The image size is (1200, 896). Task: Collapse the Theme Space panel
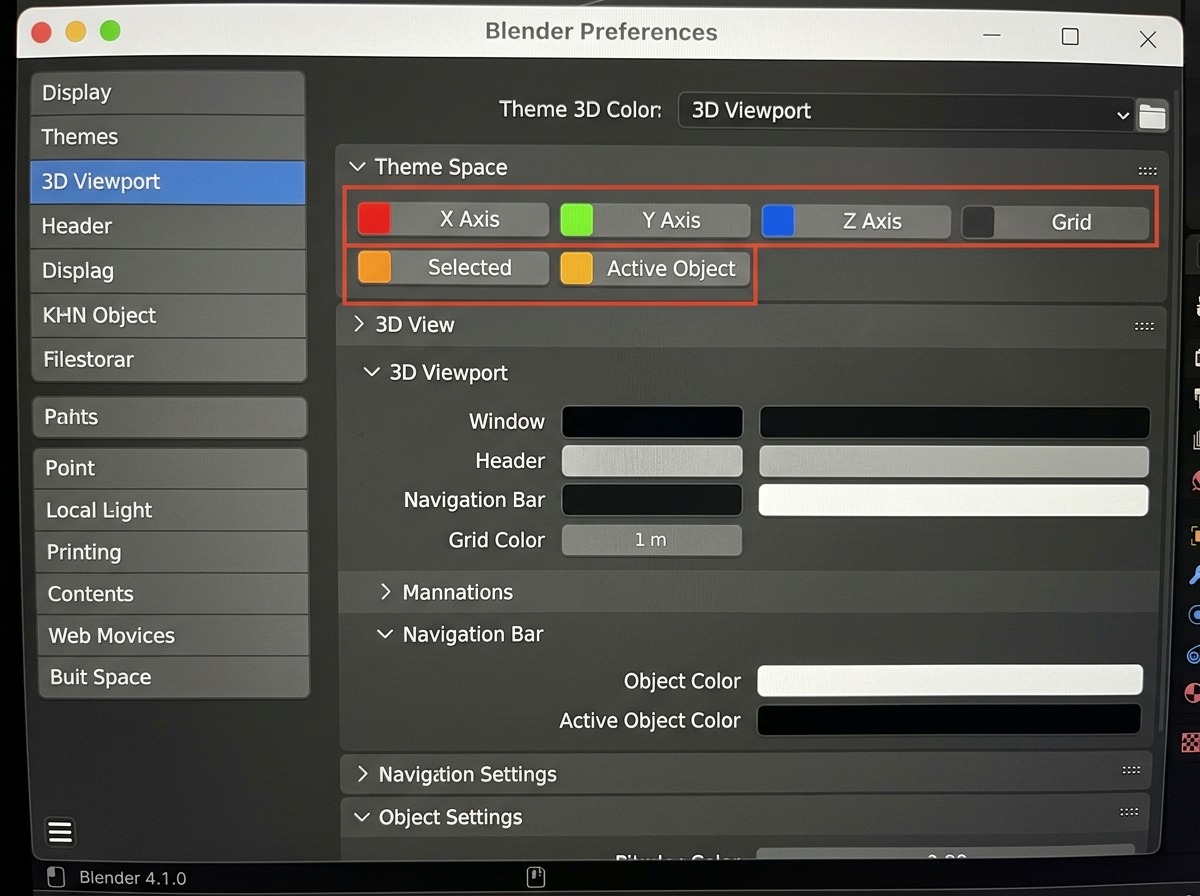[x=357, y=167]
